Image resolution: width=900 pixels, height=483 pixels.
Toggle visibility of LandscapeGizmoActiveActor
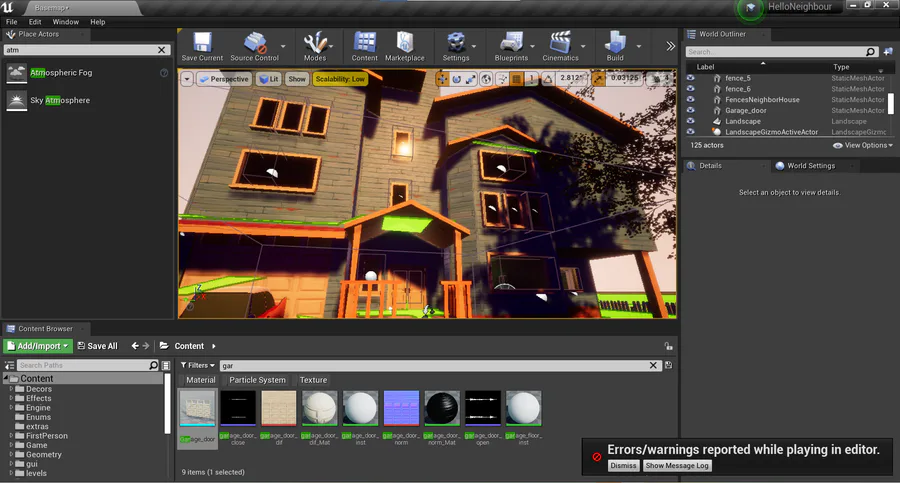click(x=690, y=132)
